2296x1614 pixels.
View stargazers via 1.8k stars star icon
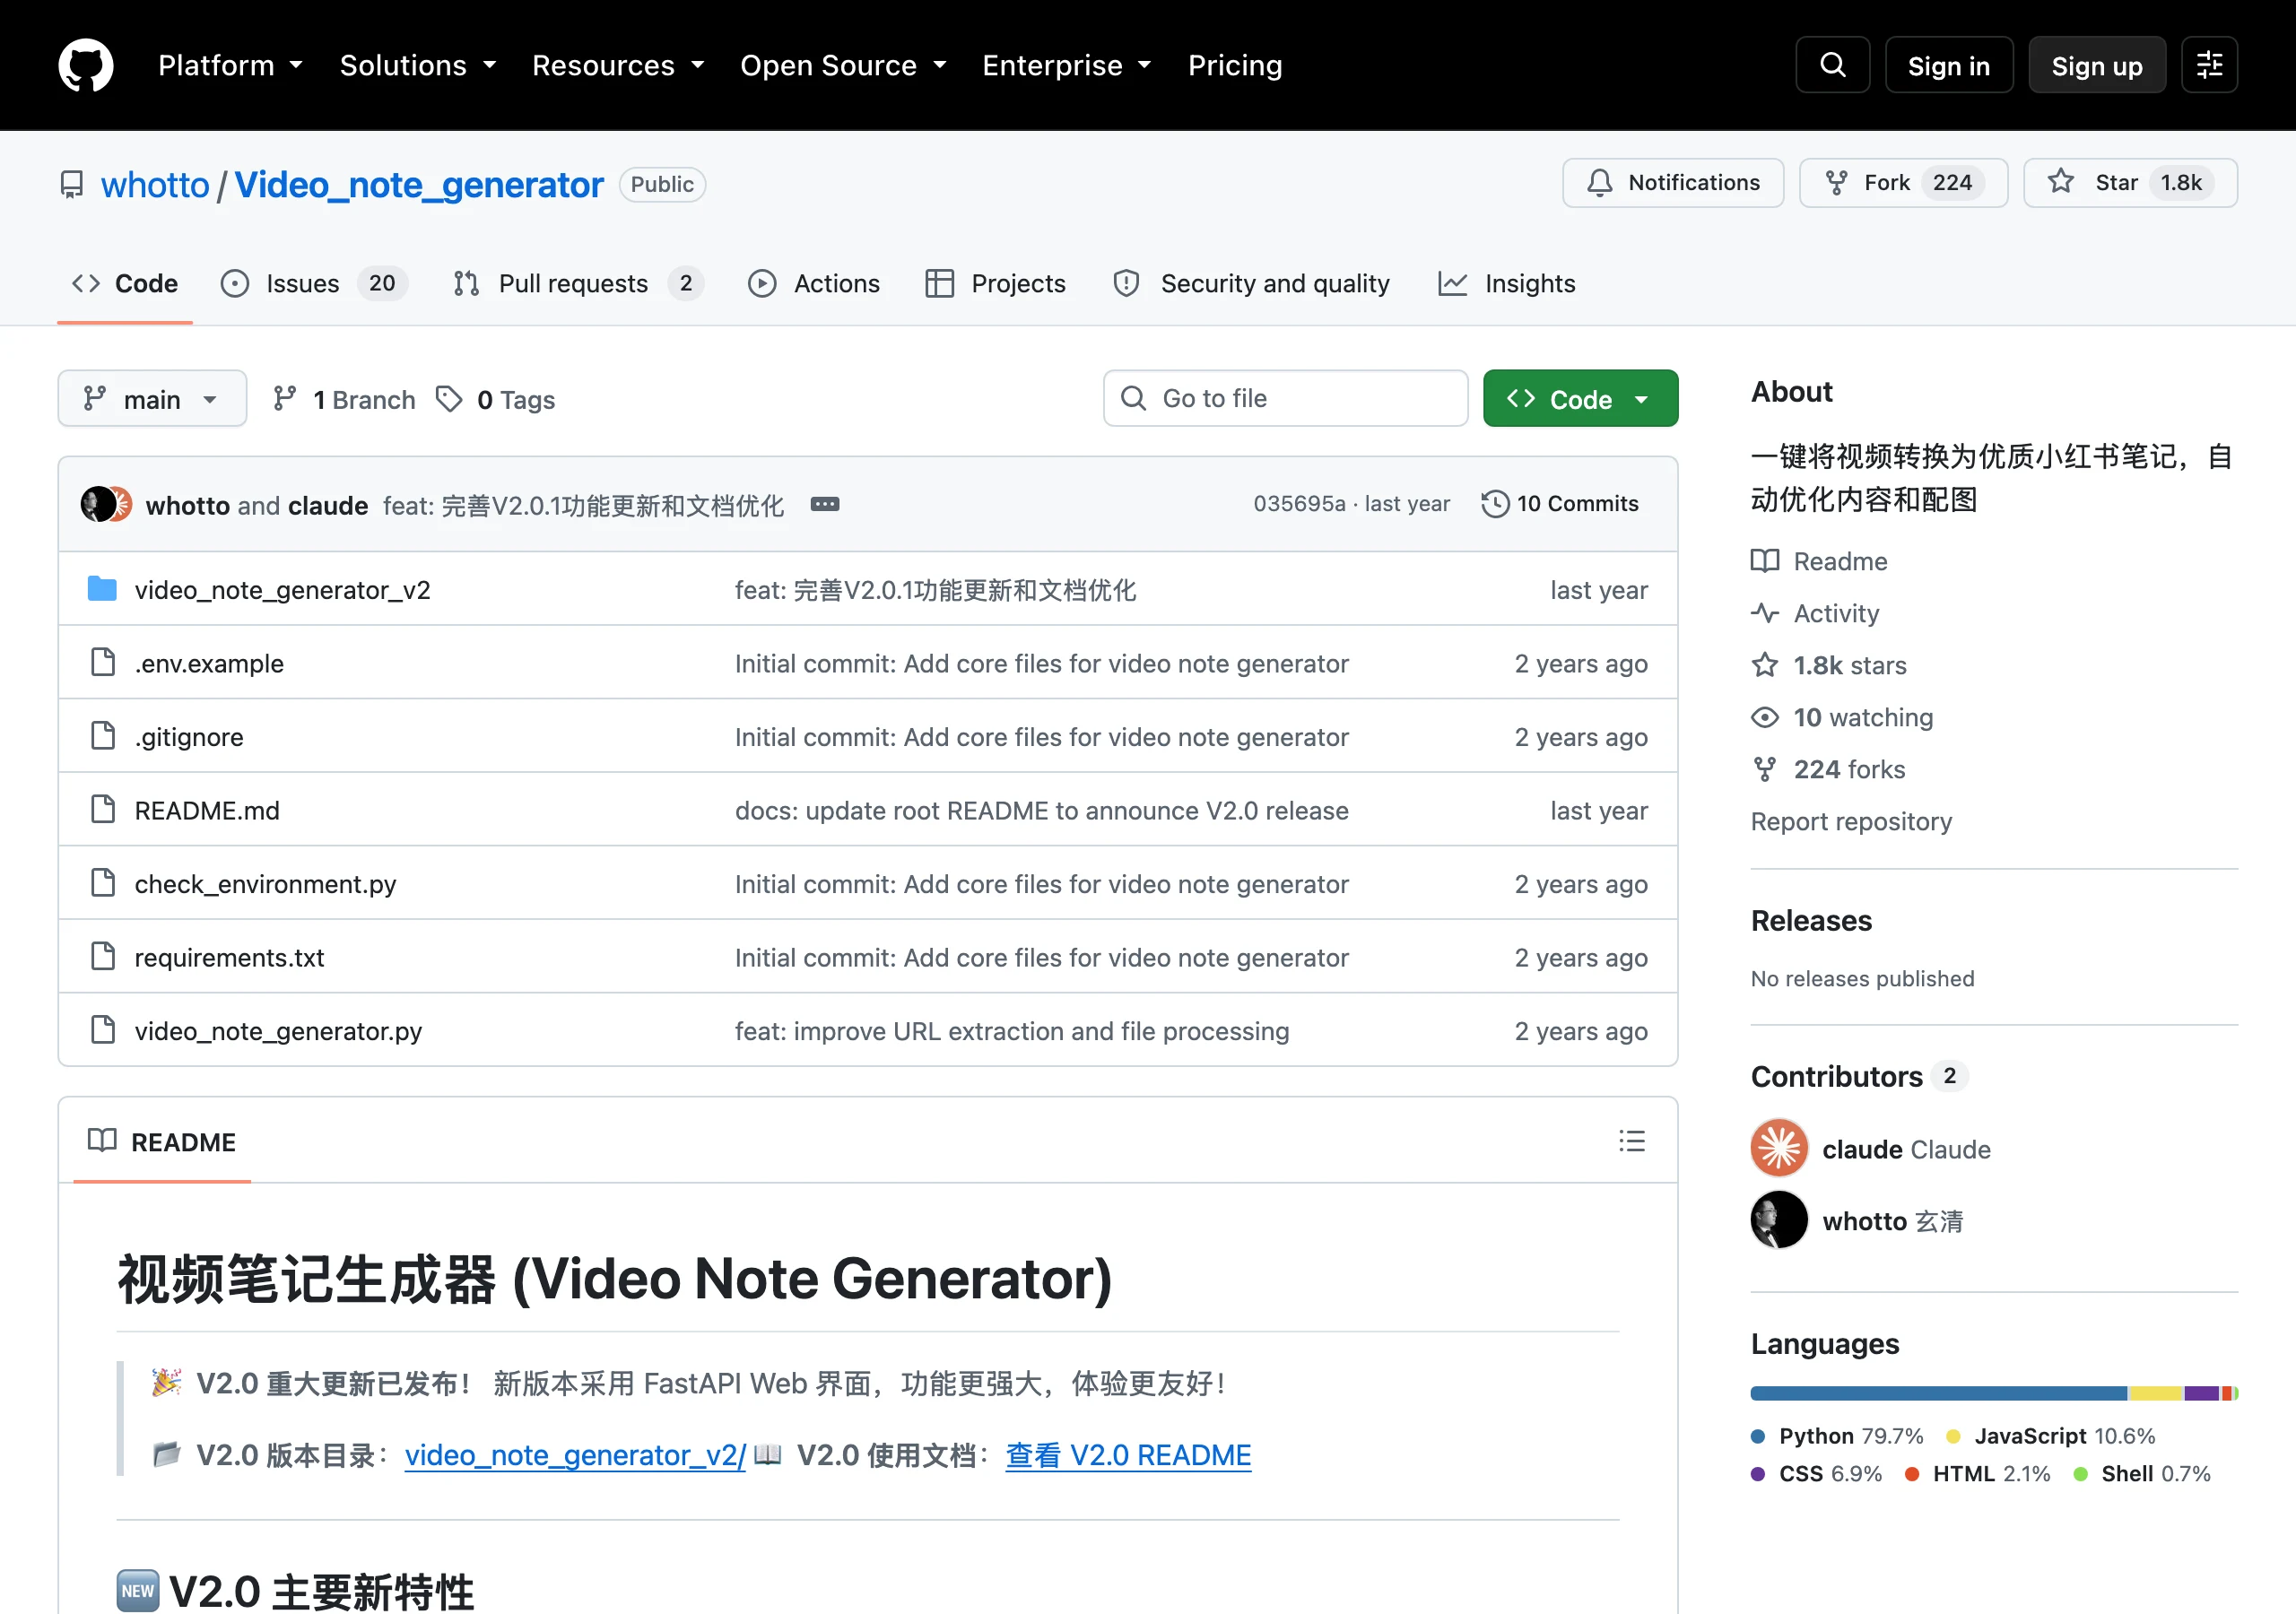pos(1765,665)
